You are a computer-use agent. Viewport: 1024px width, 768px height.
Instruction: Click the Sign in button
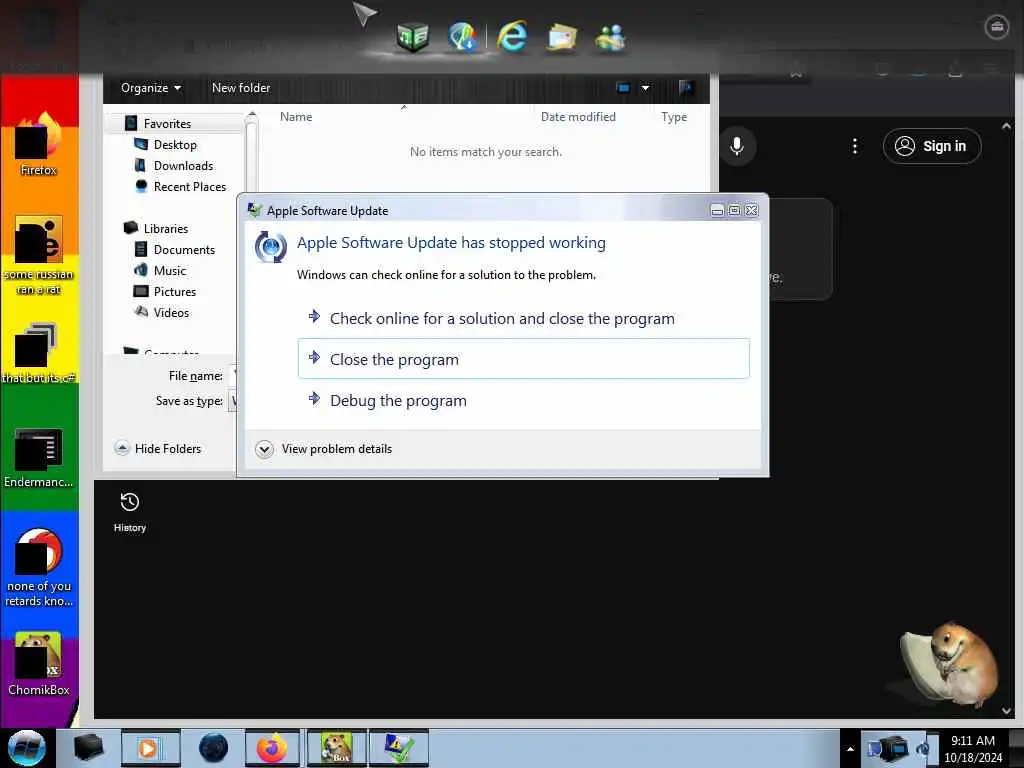click(x=931, y=146)
